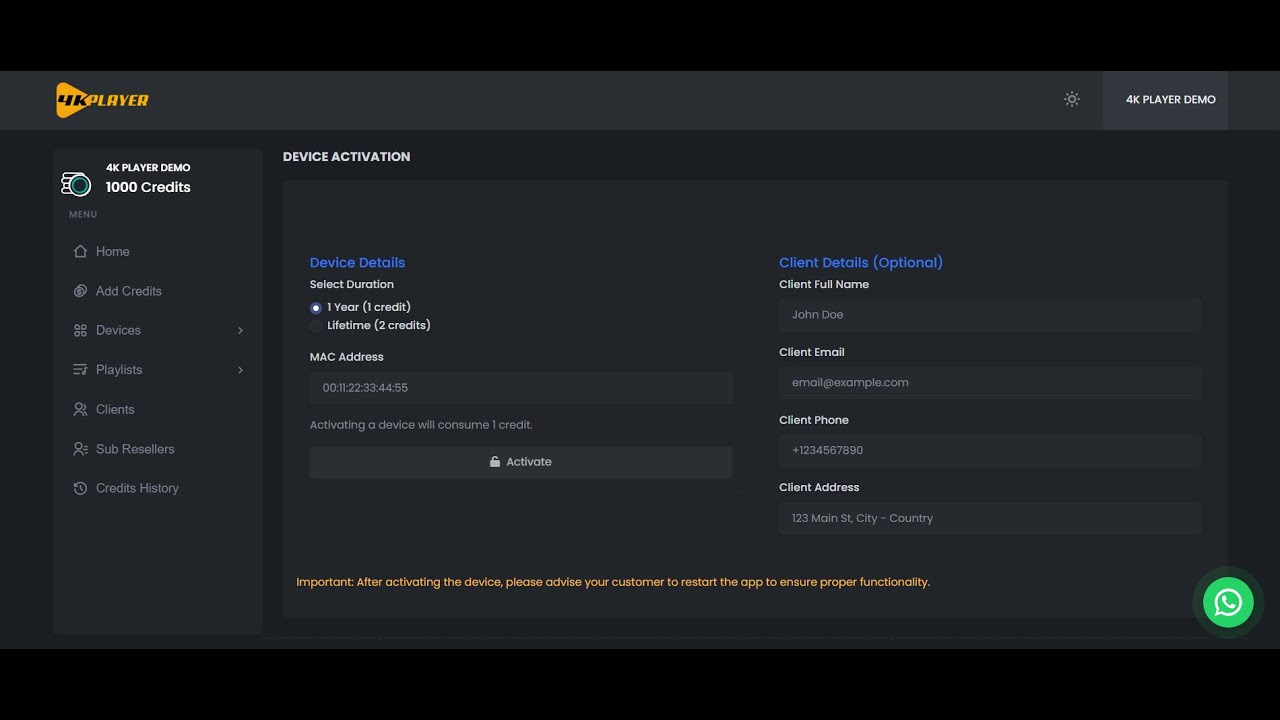Select the 1 Year (1 credit) option
The height and width of the screenshot is (720, 1280).
pyautogui.click(x=316, y=308)
